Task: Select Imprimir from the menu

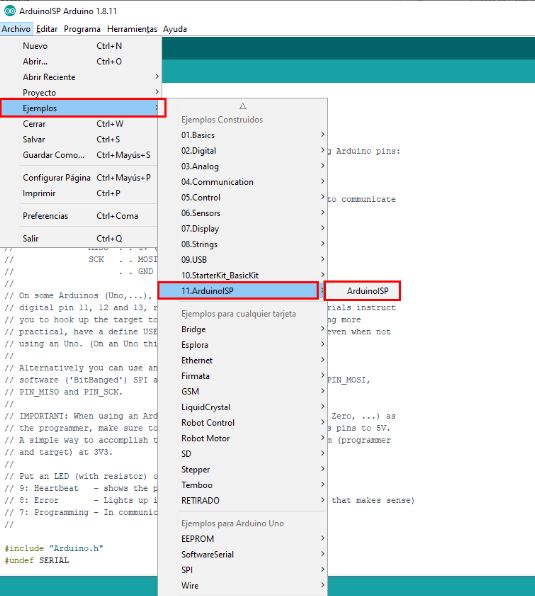Action: [79, 193]
